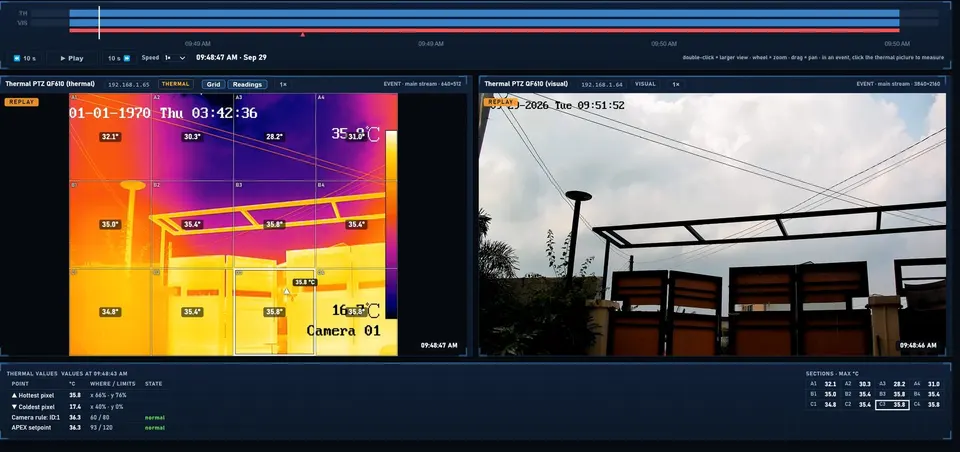Open the Speed dropdown
960x452 pixels.
point(174,58)
